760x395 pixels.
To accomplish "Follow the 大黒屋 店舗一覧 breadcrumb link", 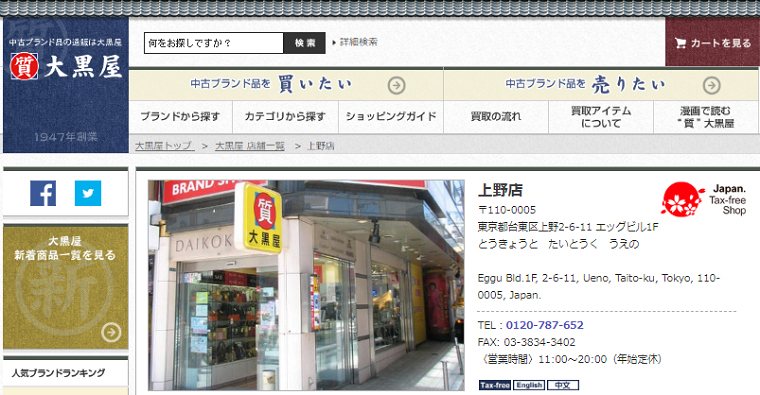I will (250, 146).
